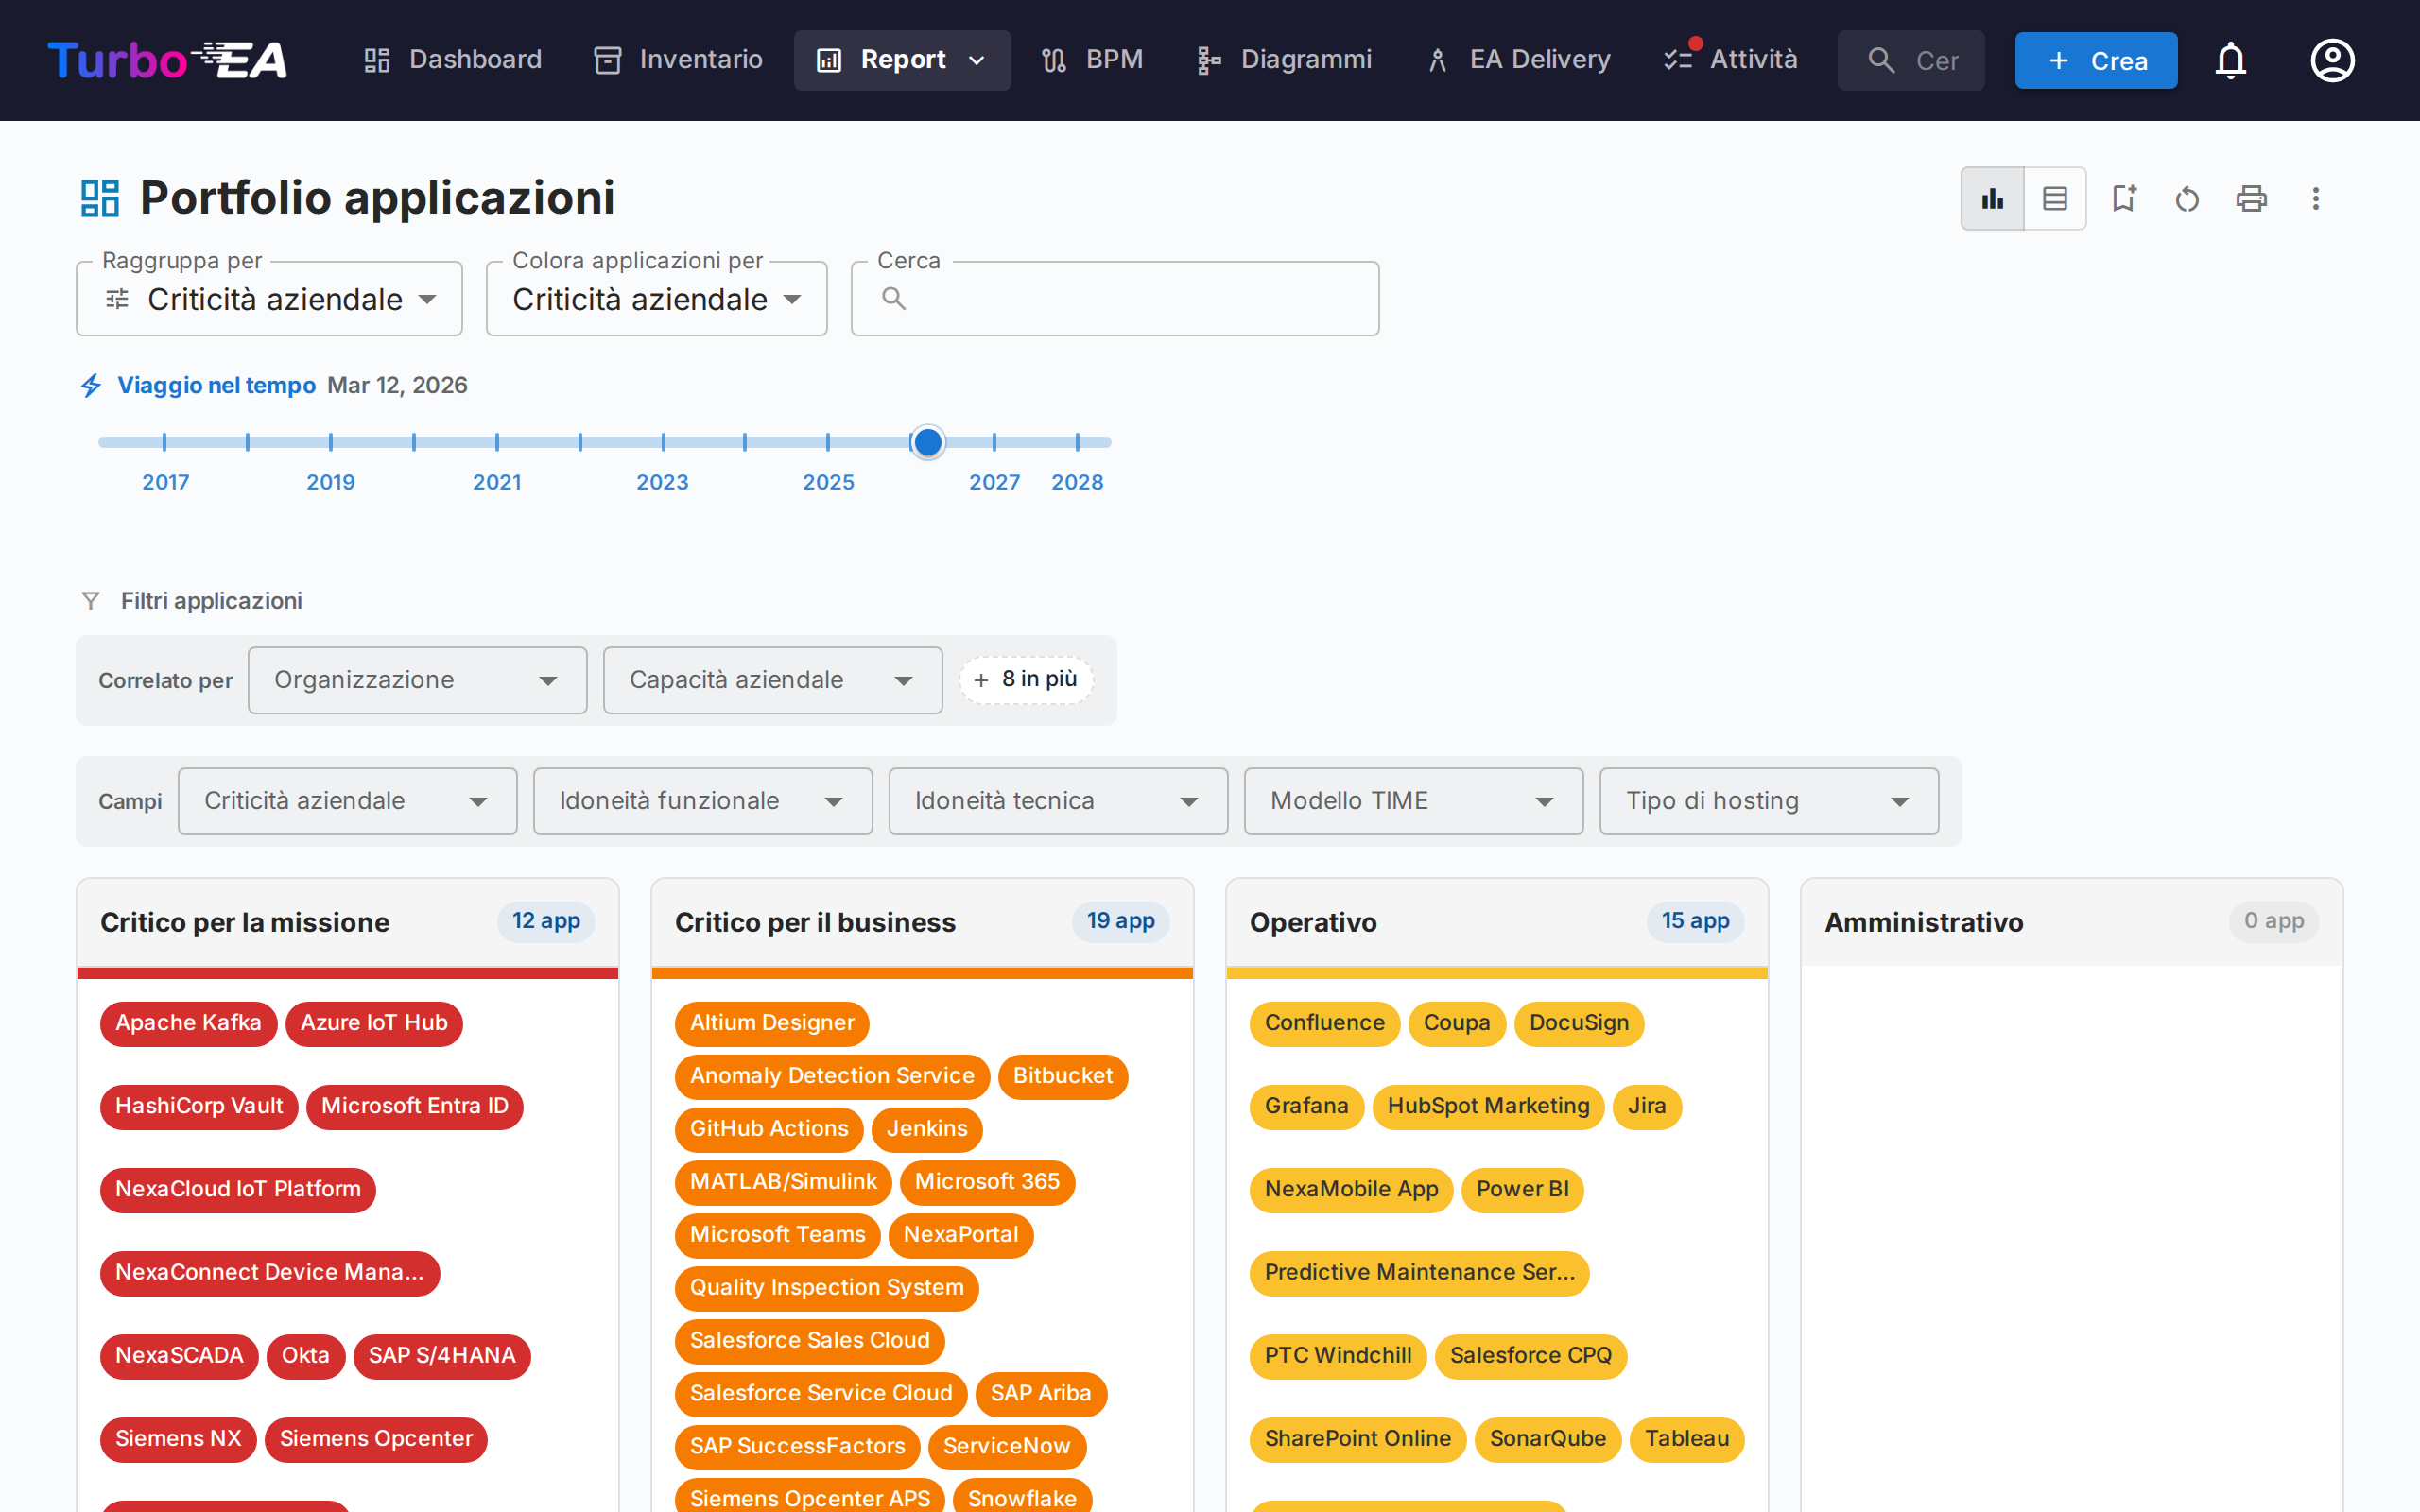Open the three-dot options icon

2316,198
